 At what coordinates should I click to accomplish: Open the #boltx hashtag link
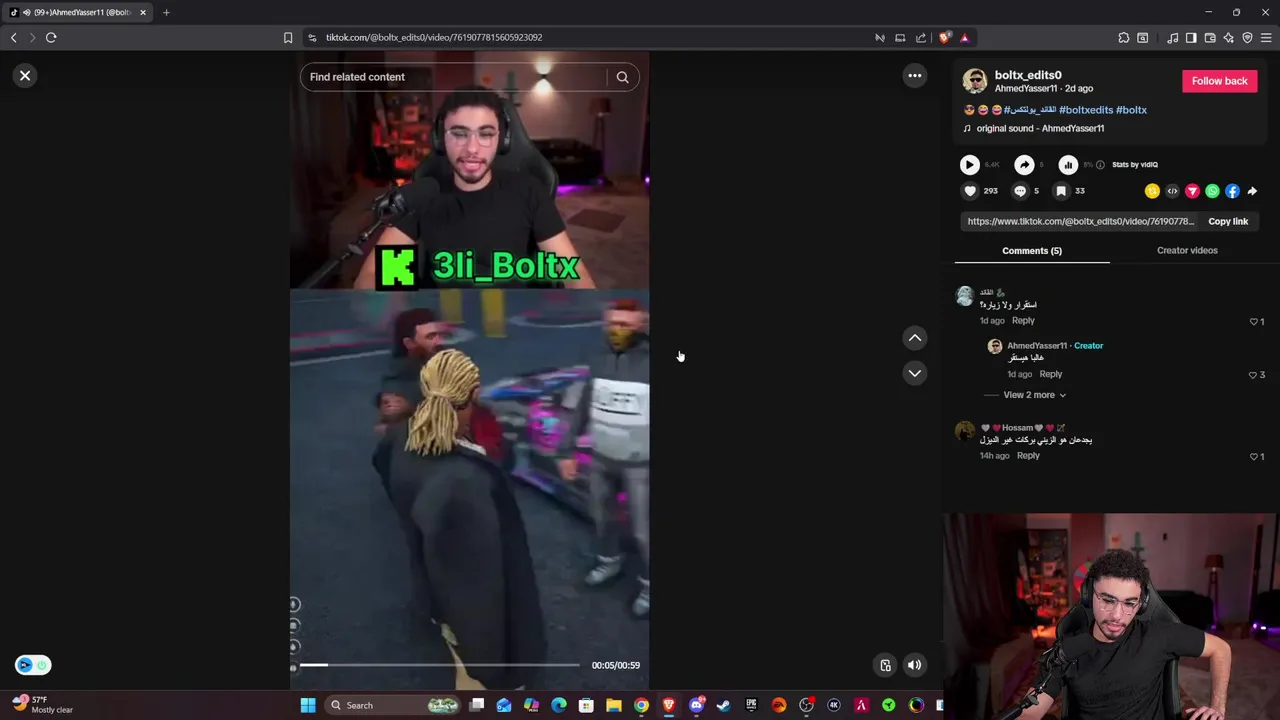pos(1131,110)
